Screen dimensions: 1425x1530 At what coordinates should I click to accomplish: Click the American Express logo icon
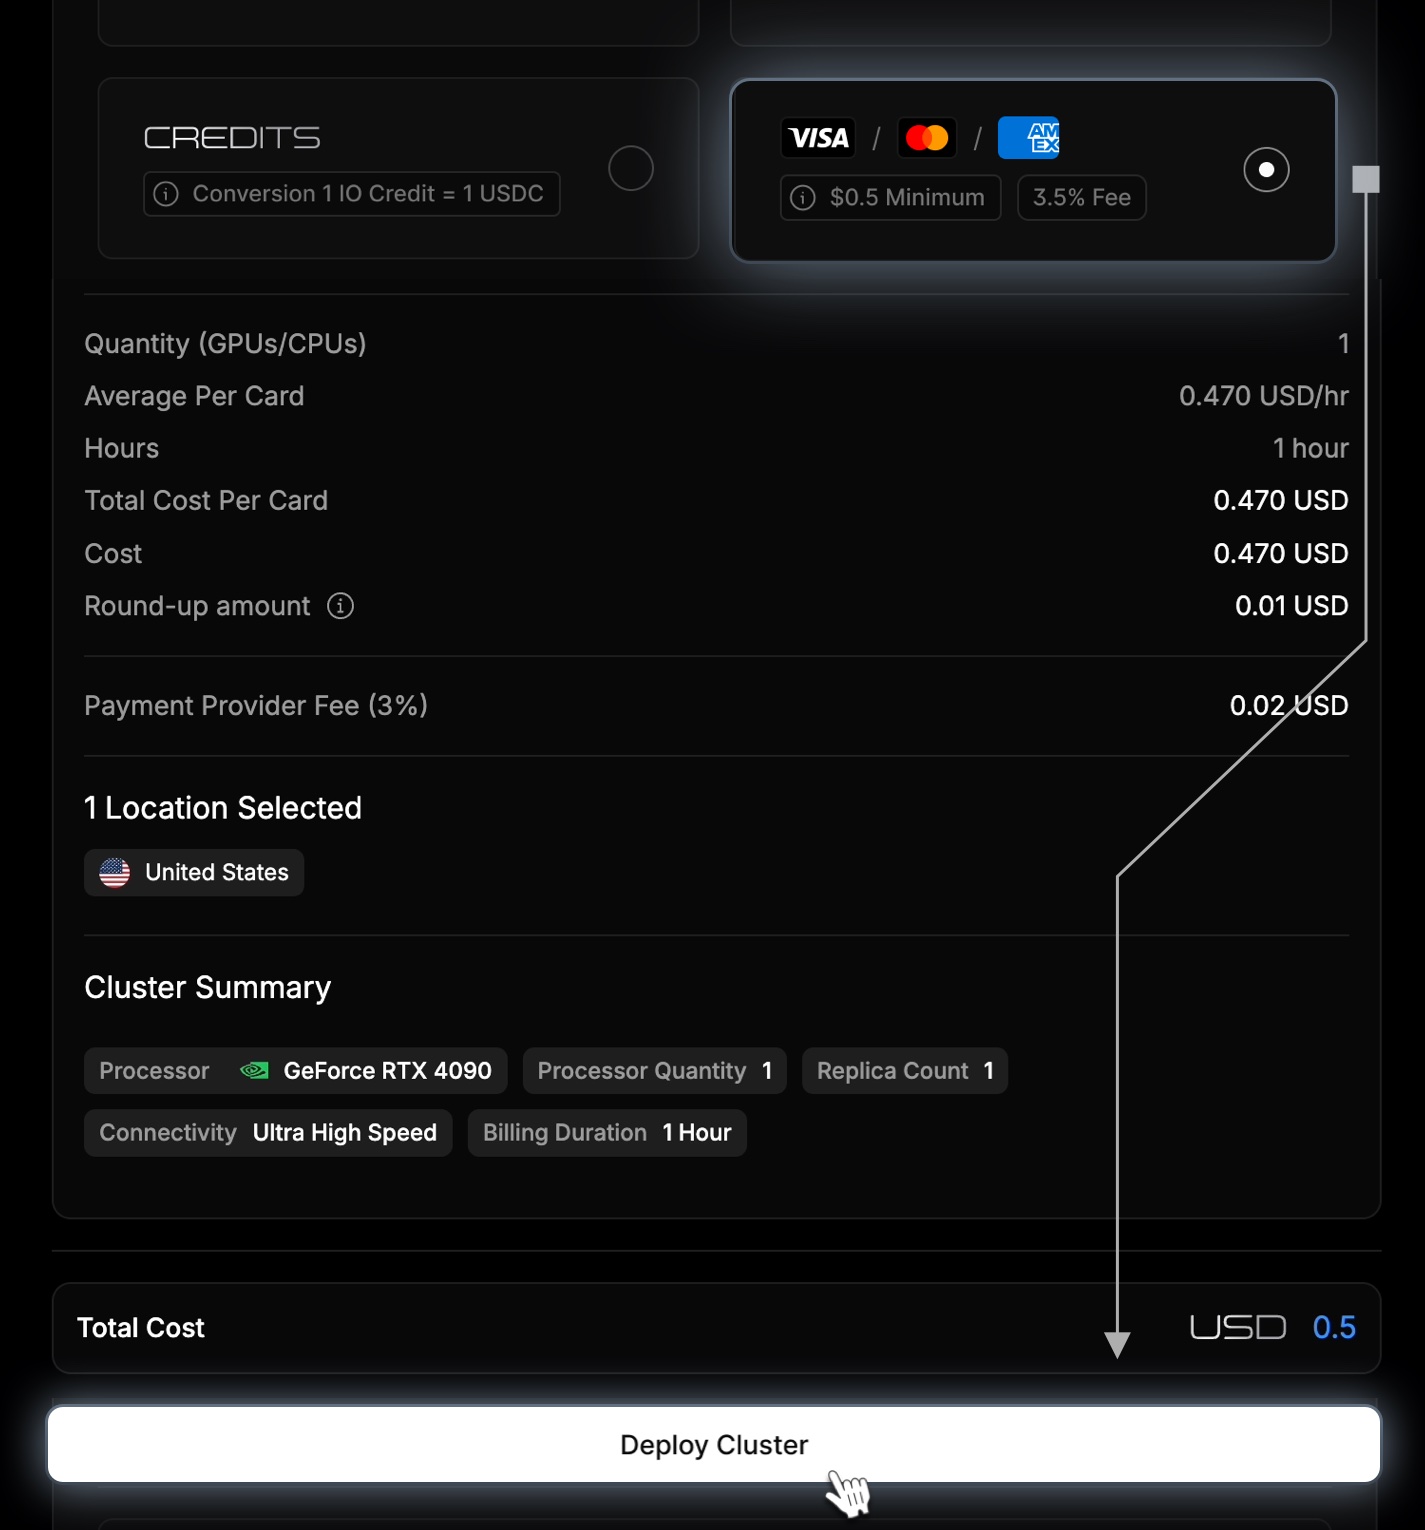point(1029,138)
